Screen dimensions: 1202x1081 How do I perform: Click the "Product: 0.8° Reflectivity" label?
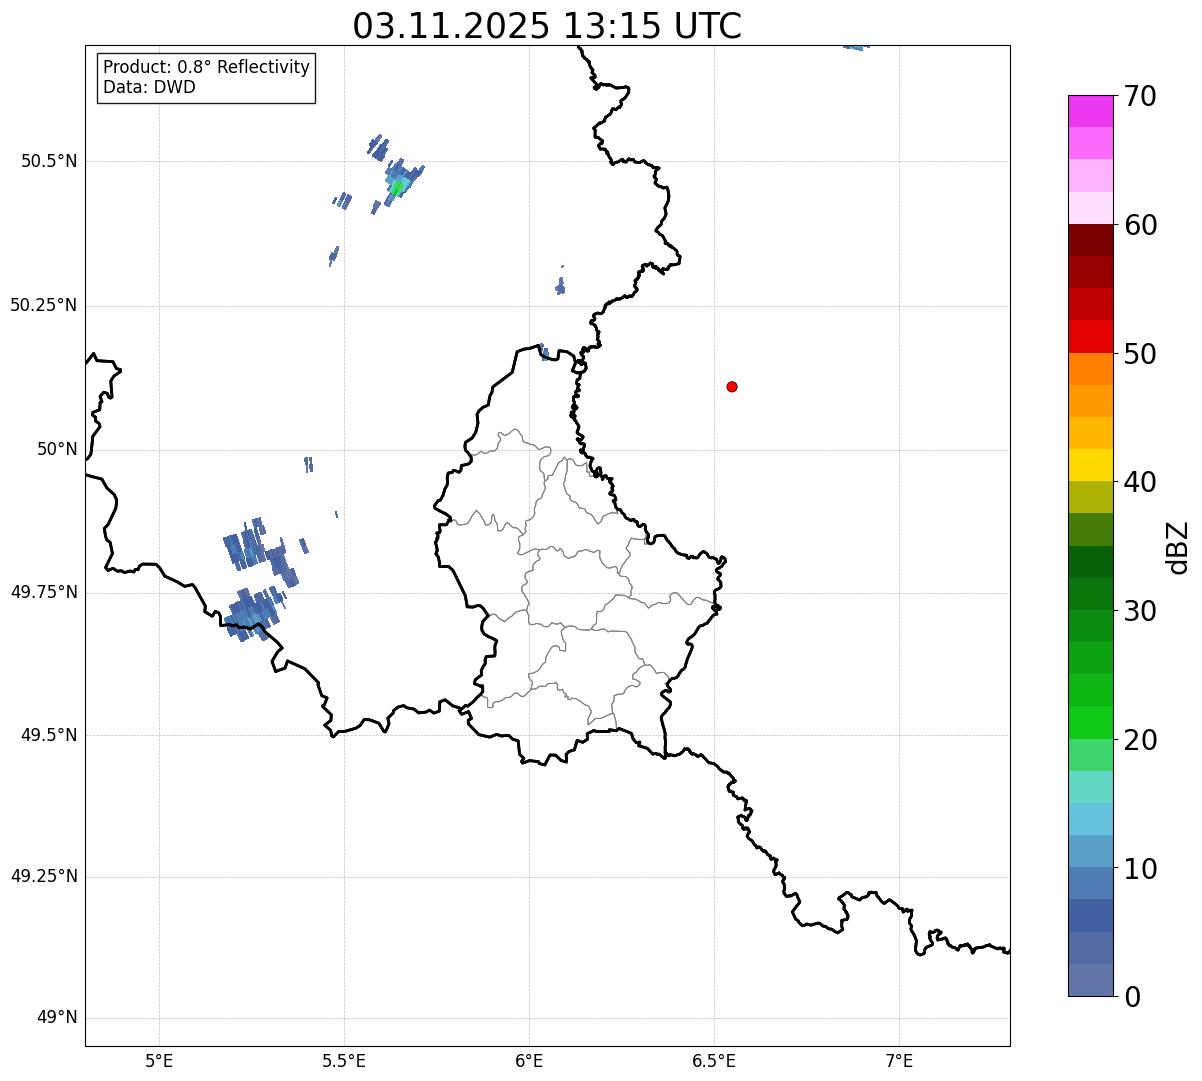pos(206,67)
